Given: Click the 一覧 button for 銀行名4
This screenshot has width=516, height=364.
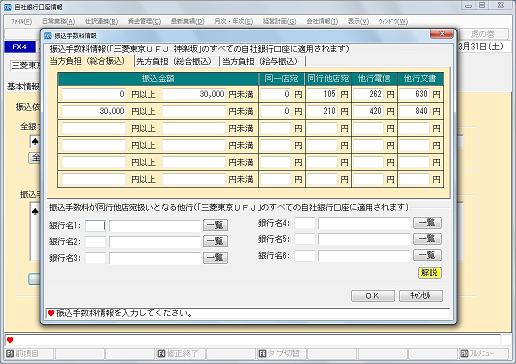Looking at the screenshot, I should [427, 223].
